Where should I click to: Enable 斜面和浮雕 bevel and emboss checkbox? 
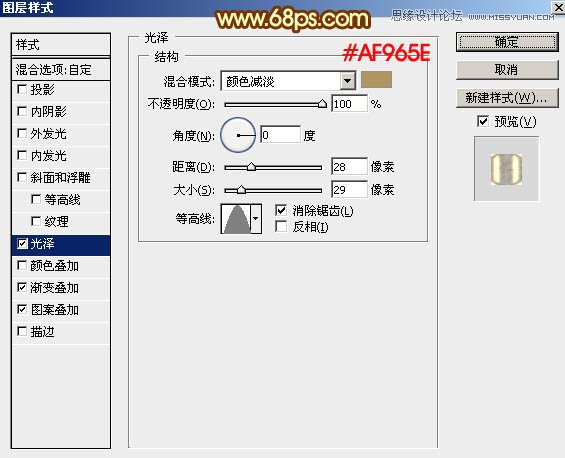[x=22, y=177]
